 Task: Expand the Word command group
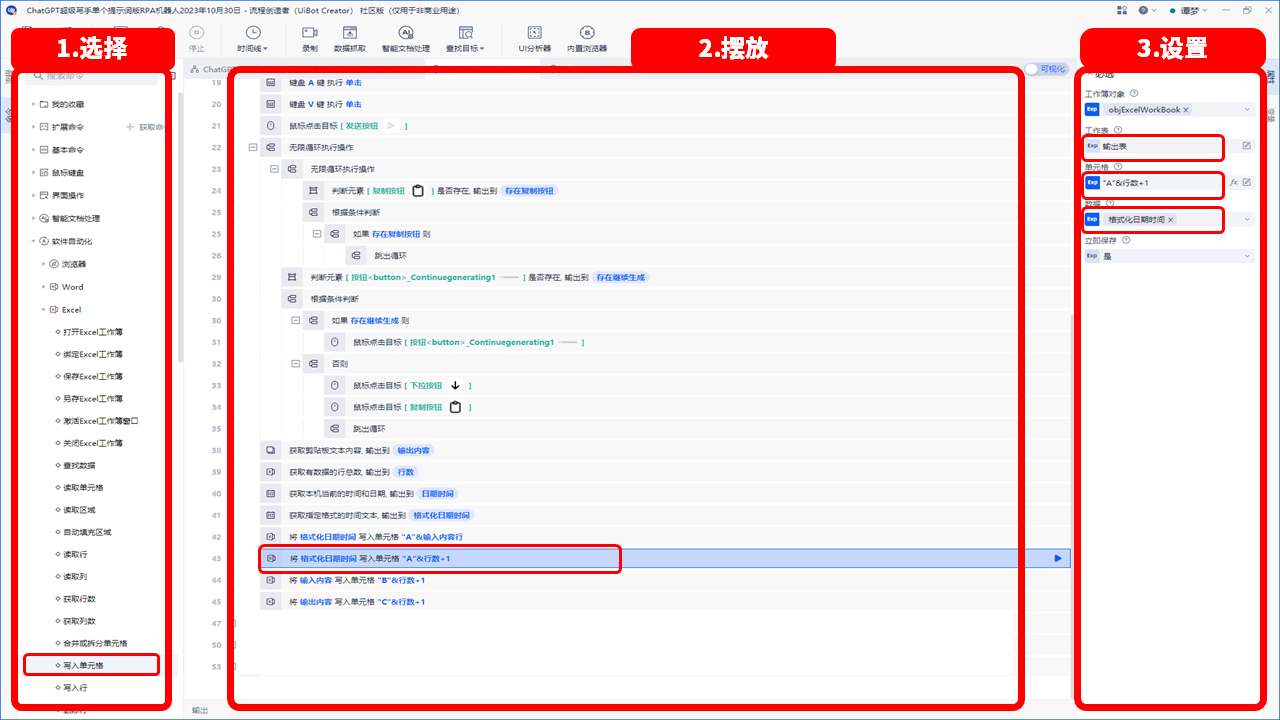pyautogui.click(x=43, y=287)
